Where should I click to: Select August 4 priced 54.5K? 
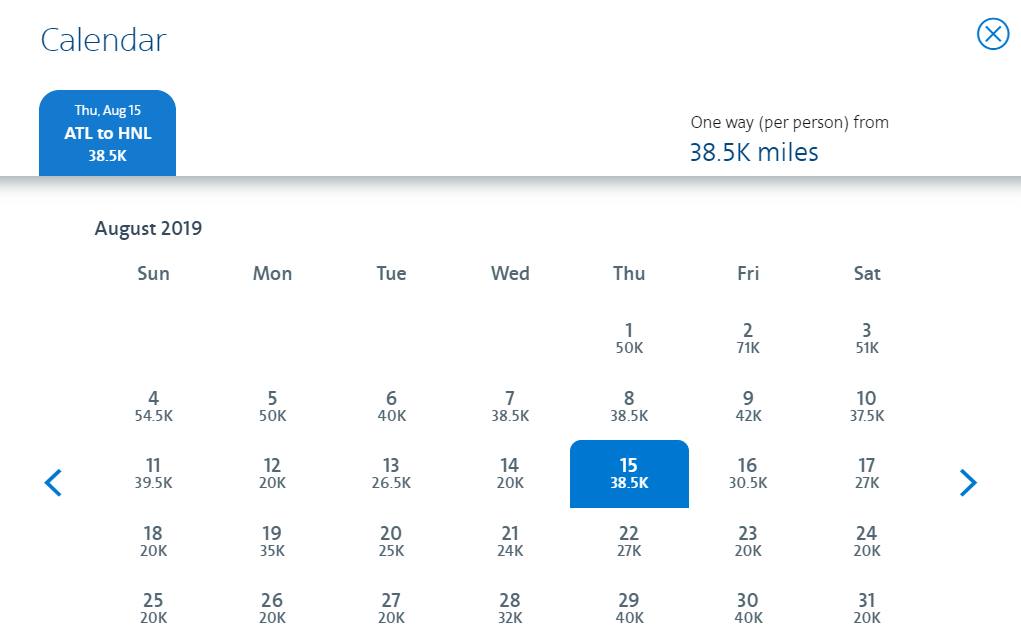tap(154, 407)
